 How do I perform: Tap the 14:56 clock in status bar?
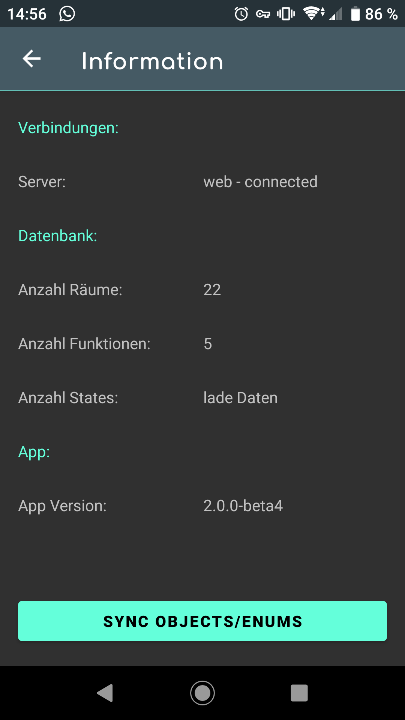pos(27,14)
